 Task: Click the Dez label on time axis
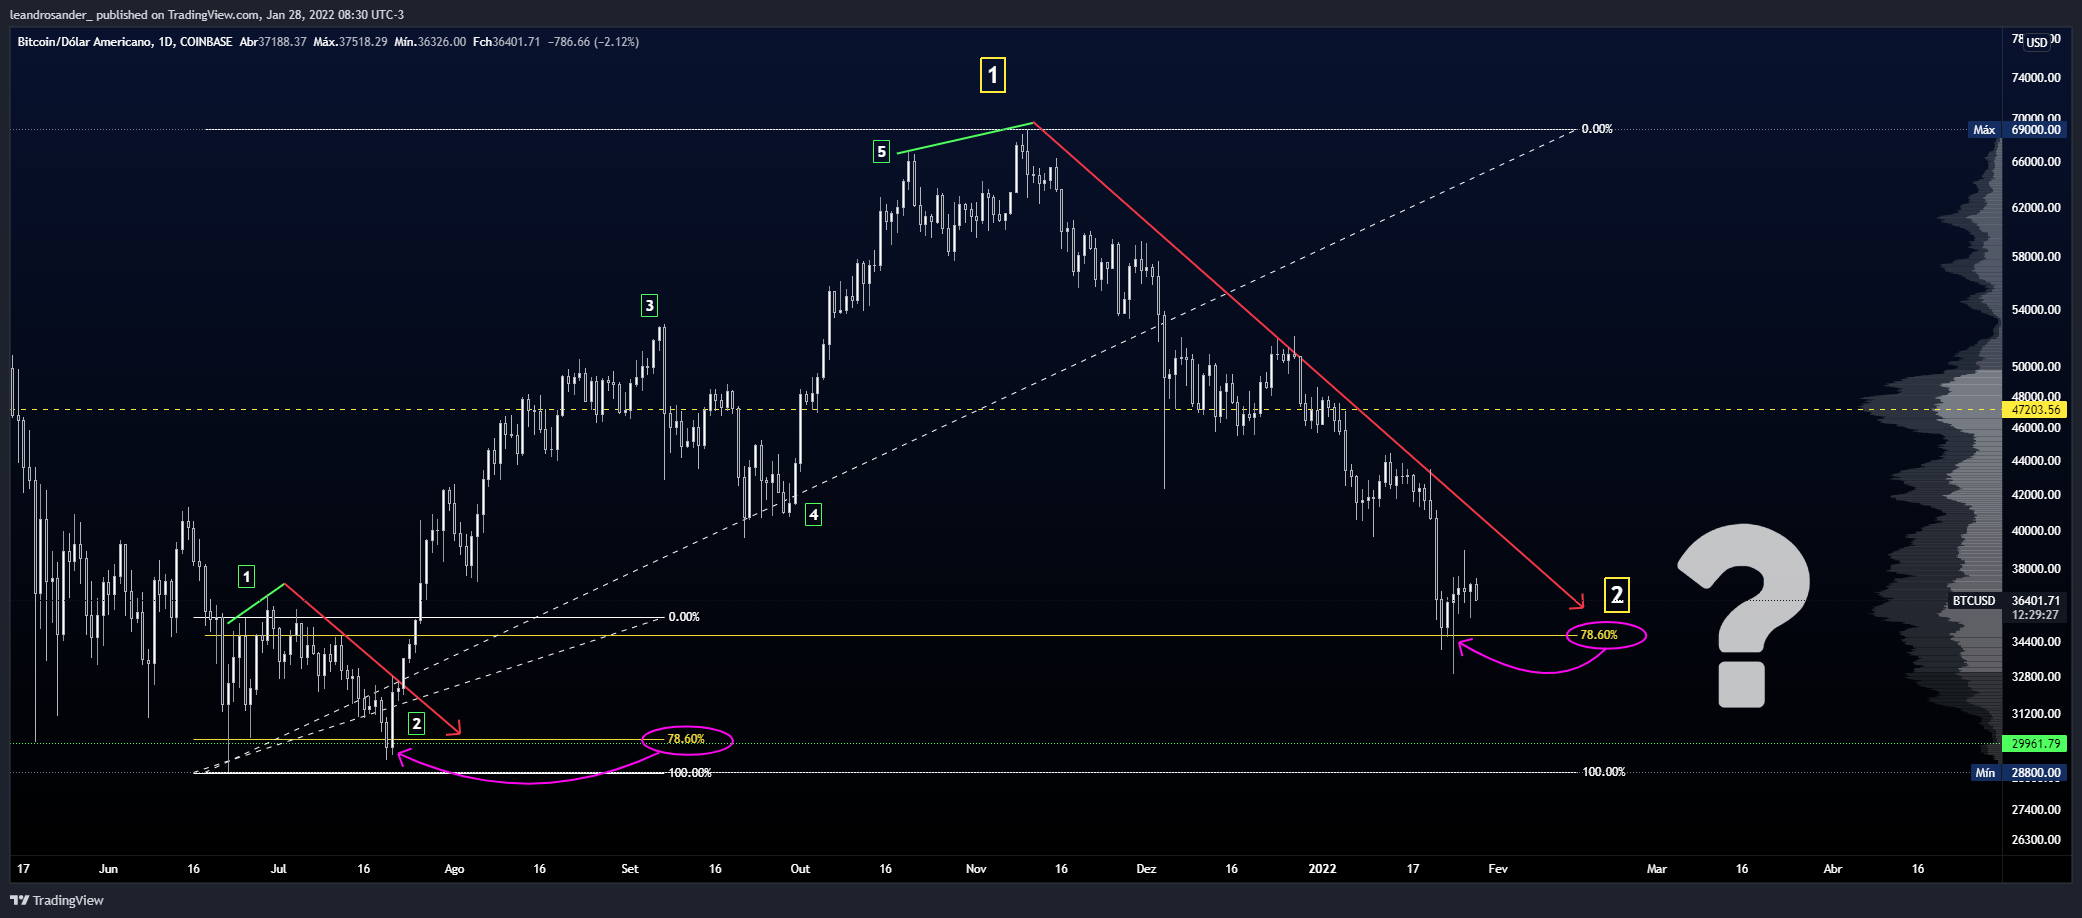coord(1146,869)
